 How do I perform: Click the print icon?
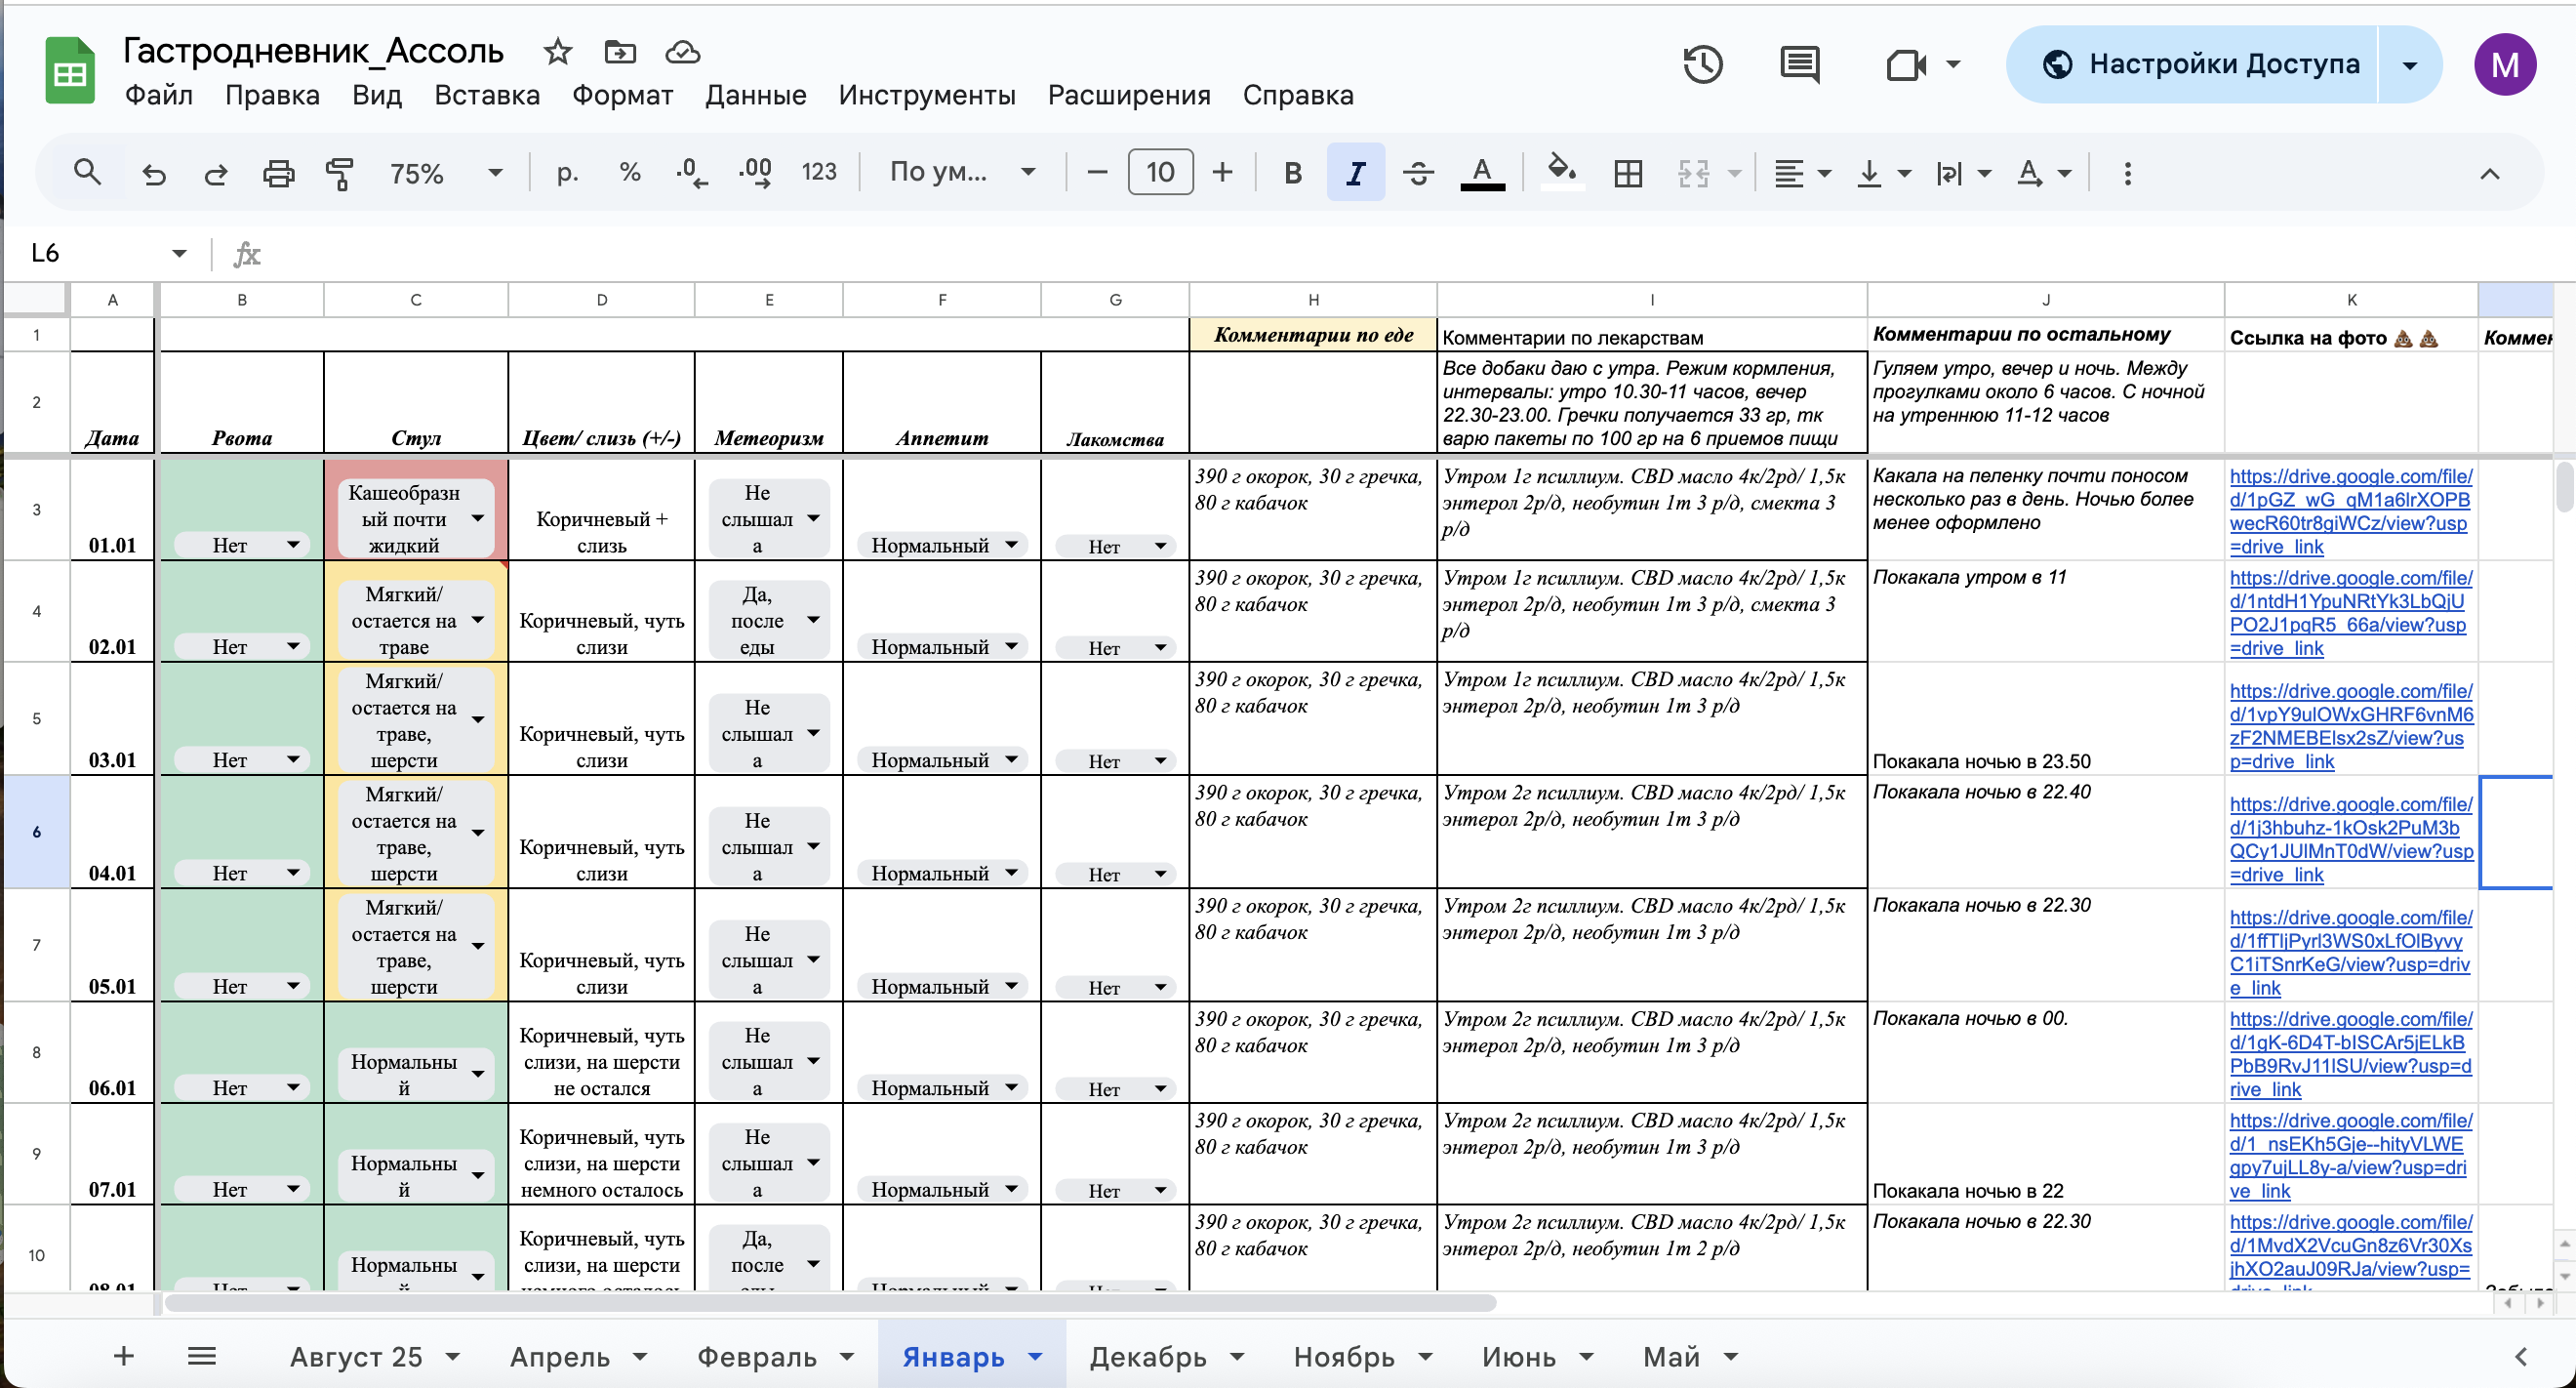point(278,174)
